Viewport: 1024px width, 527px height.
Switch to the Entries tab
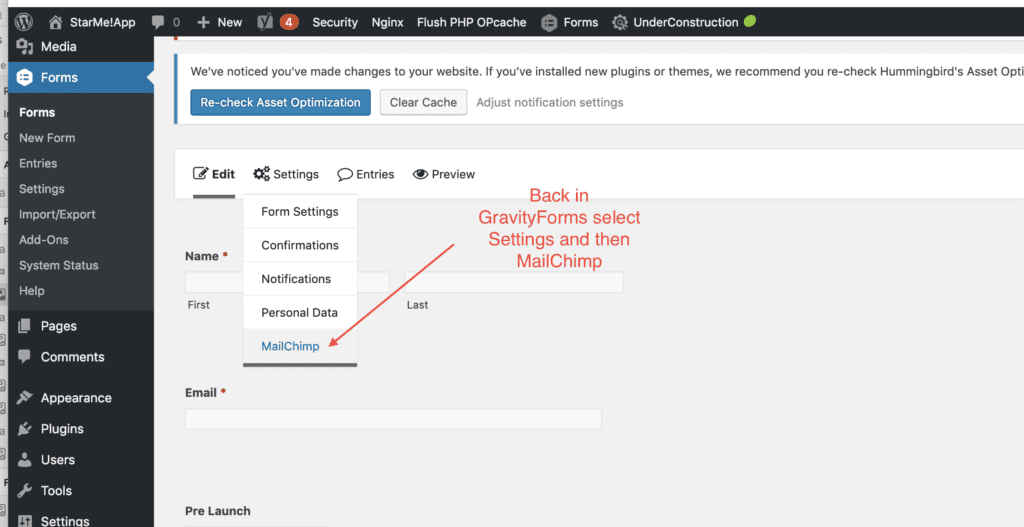[366, 174]
